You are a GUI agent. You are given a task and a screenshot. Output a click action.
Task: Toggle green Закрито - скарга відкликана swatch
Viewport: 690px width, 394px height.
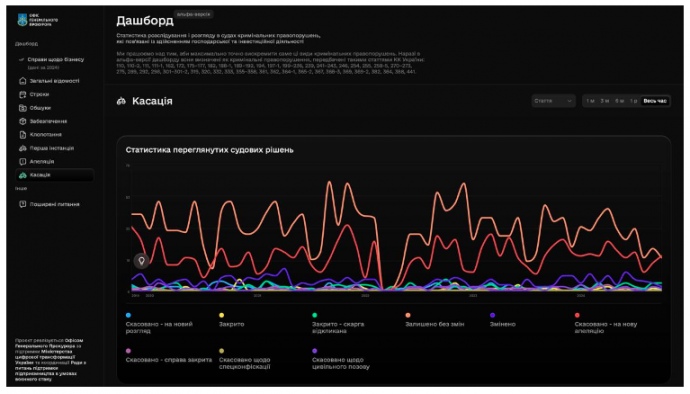315,315
